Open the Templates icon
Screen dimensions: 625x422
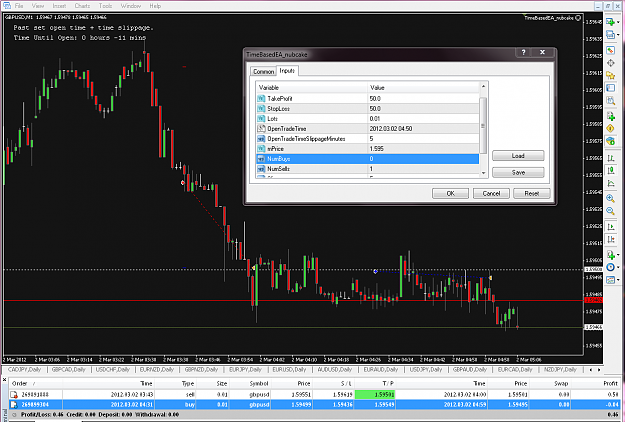tap(610, 280)
